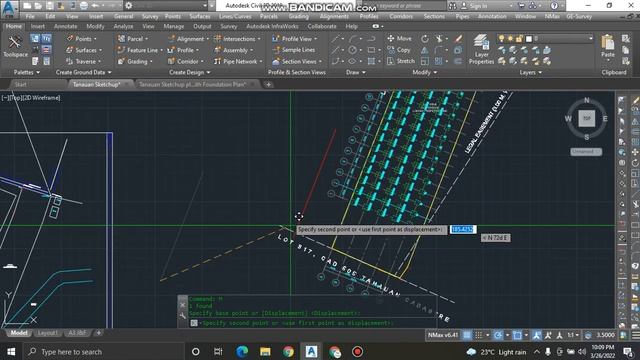Screen dimensions: 640x360
Task: Toggle the layer freeze sun icon
Action: coord(510,39)
